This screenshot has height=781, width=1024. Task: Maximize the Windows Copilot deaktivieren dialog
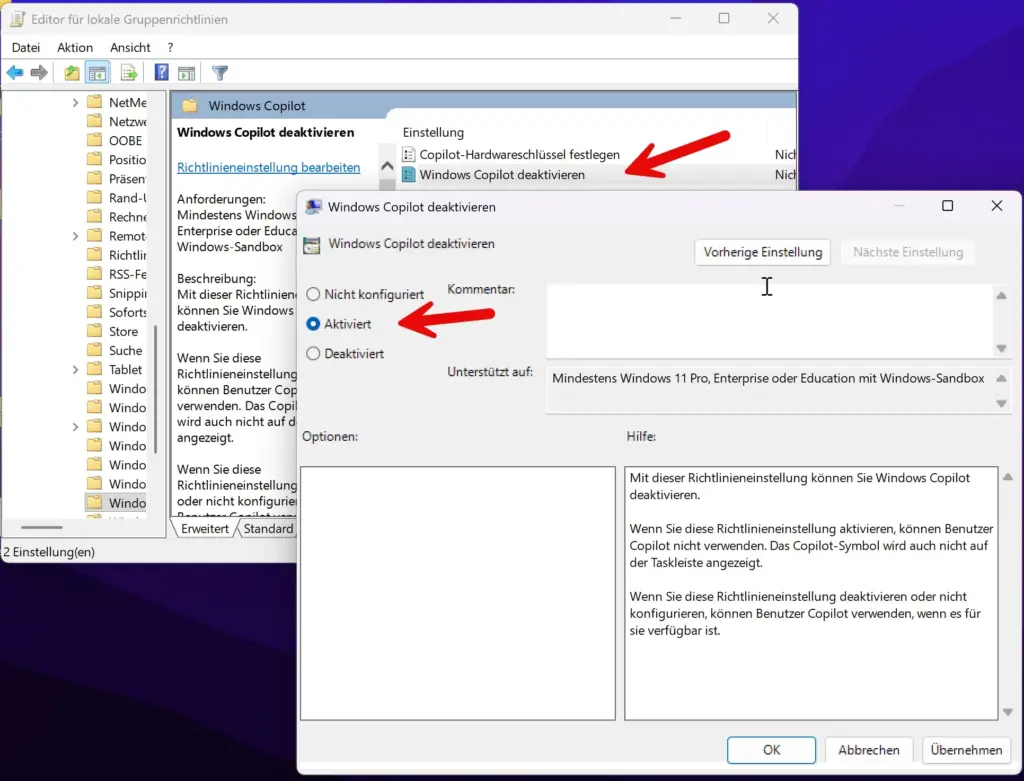click(x=948, y=206)
